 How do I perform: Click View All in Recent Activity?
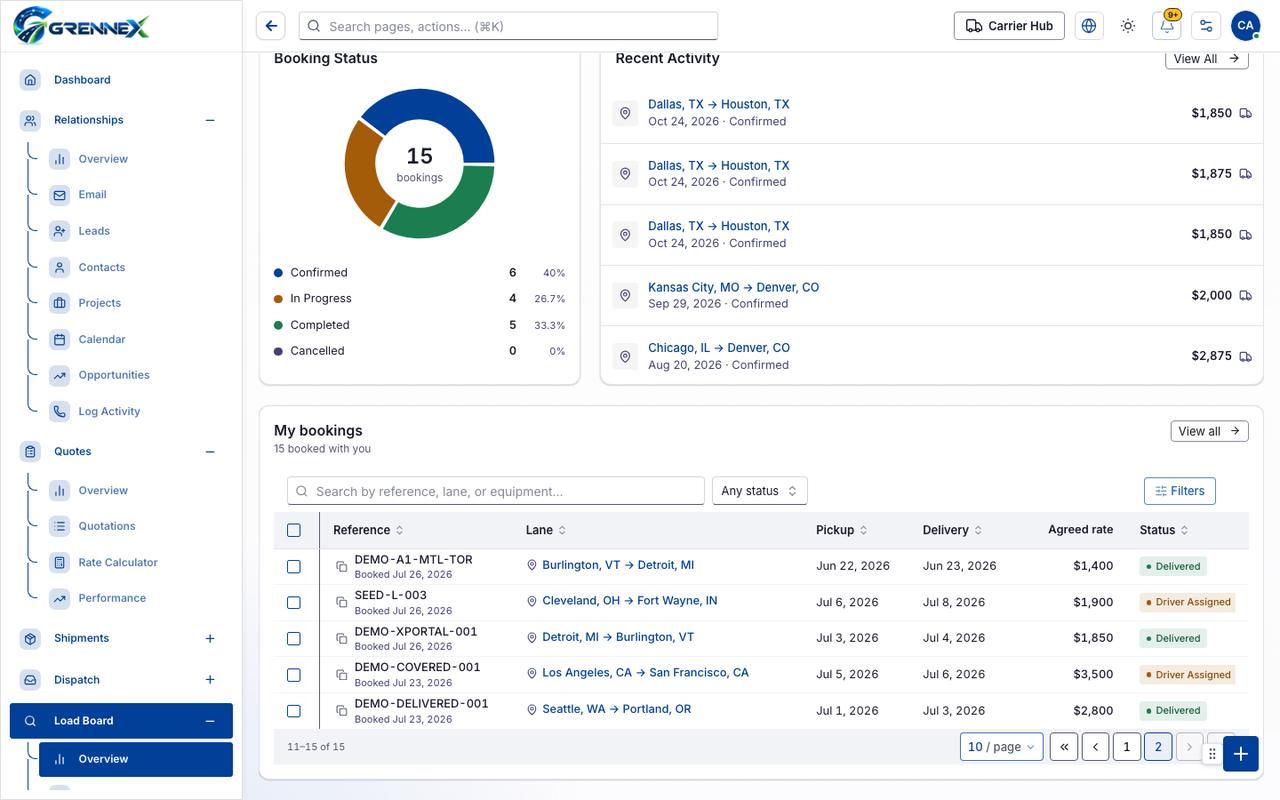point(1207,59)
